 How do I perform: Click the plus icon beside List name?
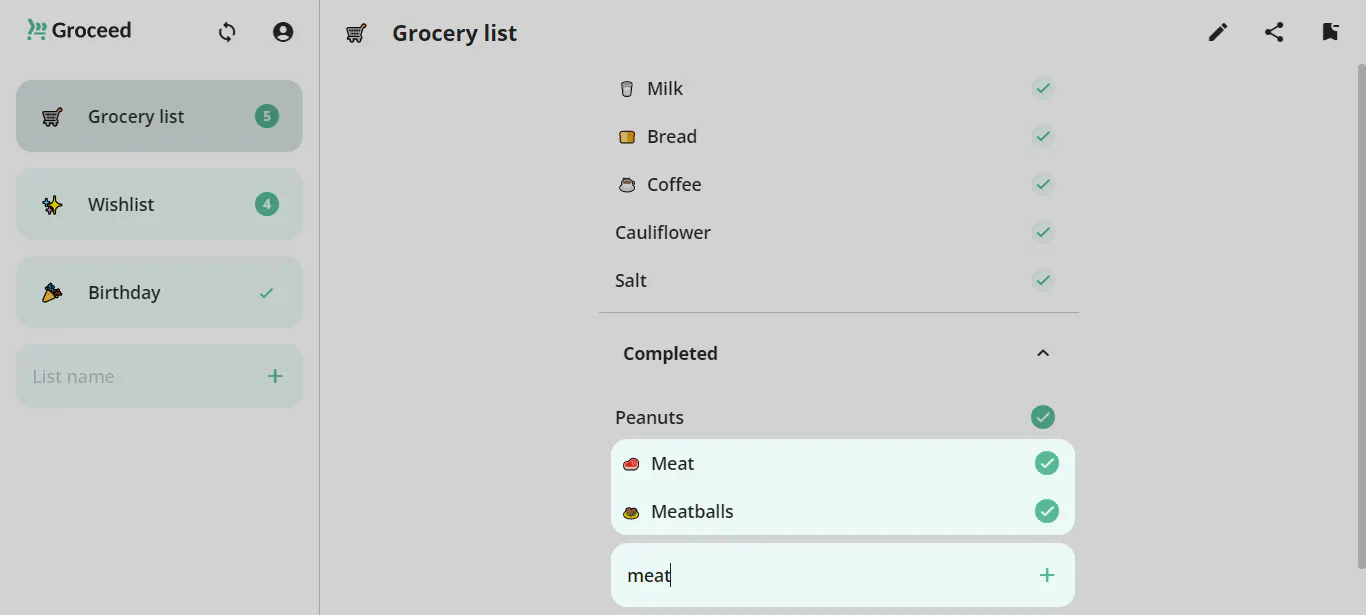pos(275,376)
